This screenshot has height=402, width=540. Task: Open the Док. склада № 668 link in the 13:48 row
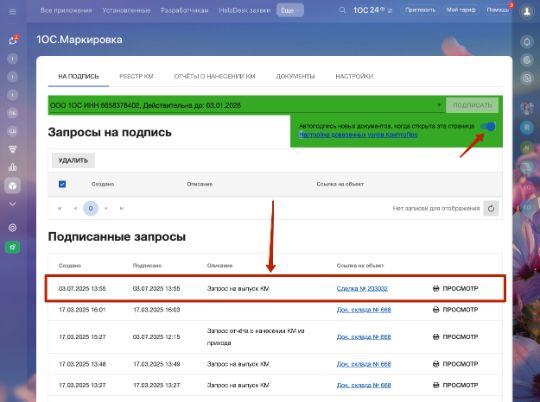364,364
